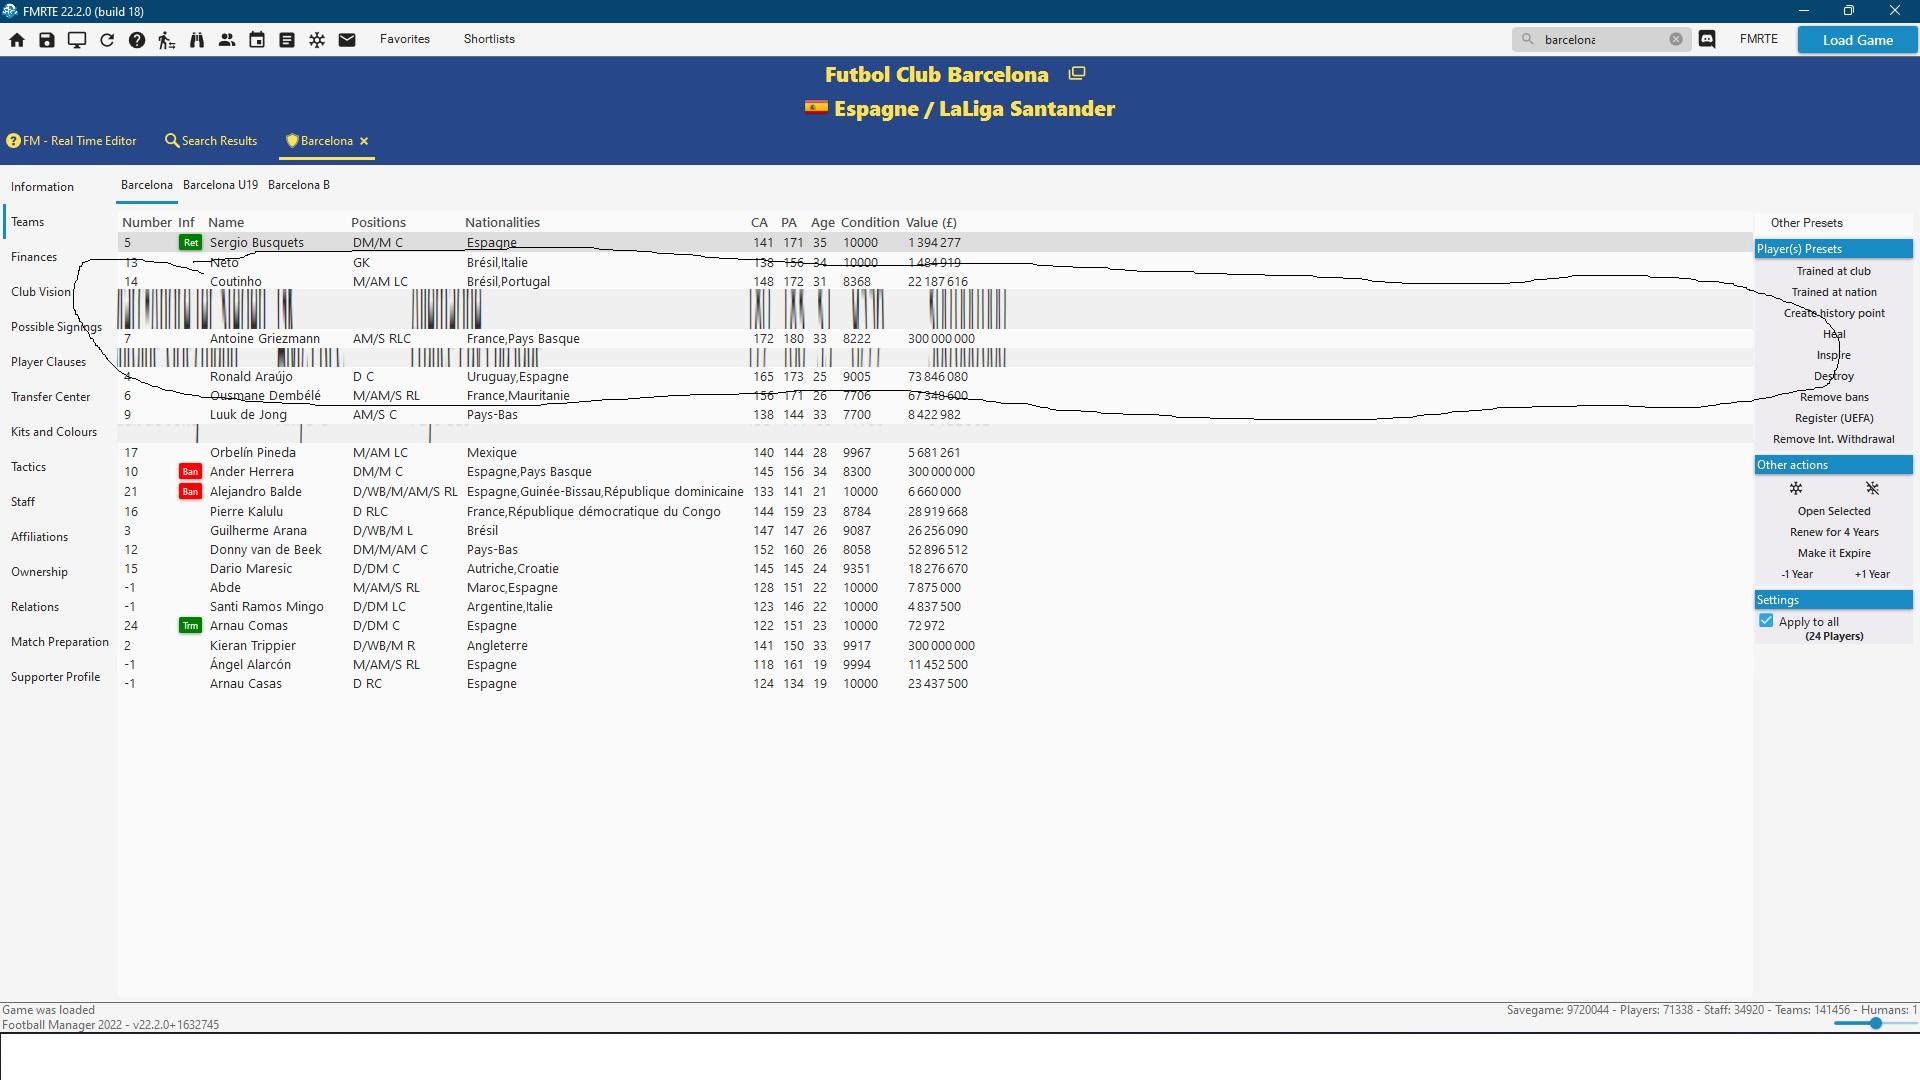Viewport: 1920px width, 1080px height.
Task: Click the Remove bans preset
Action: coord(1833,397)
